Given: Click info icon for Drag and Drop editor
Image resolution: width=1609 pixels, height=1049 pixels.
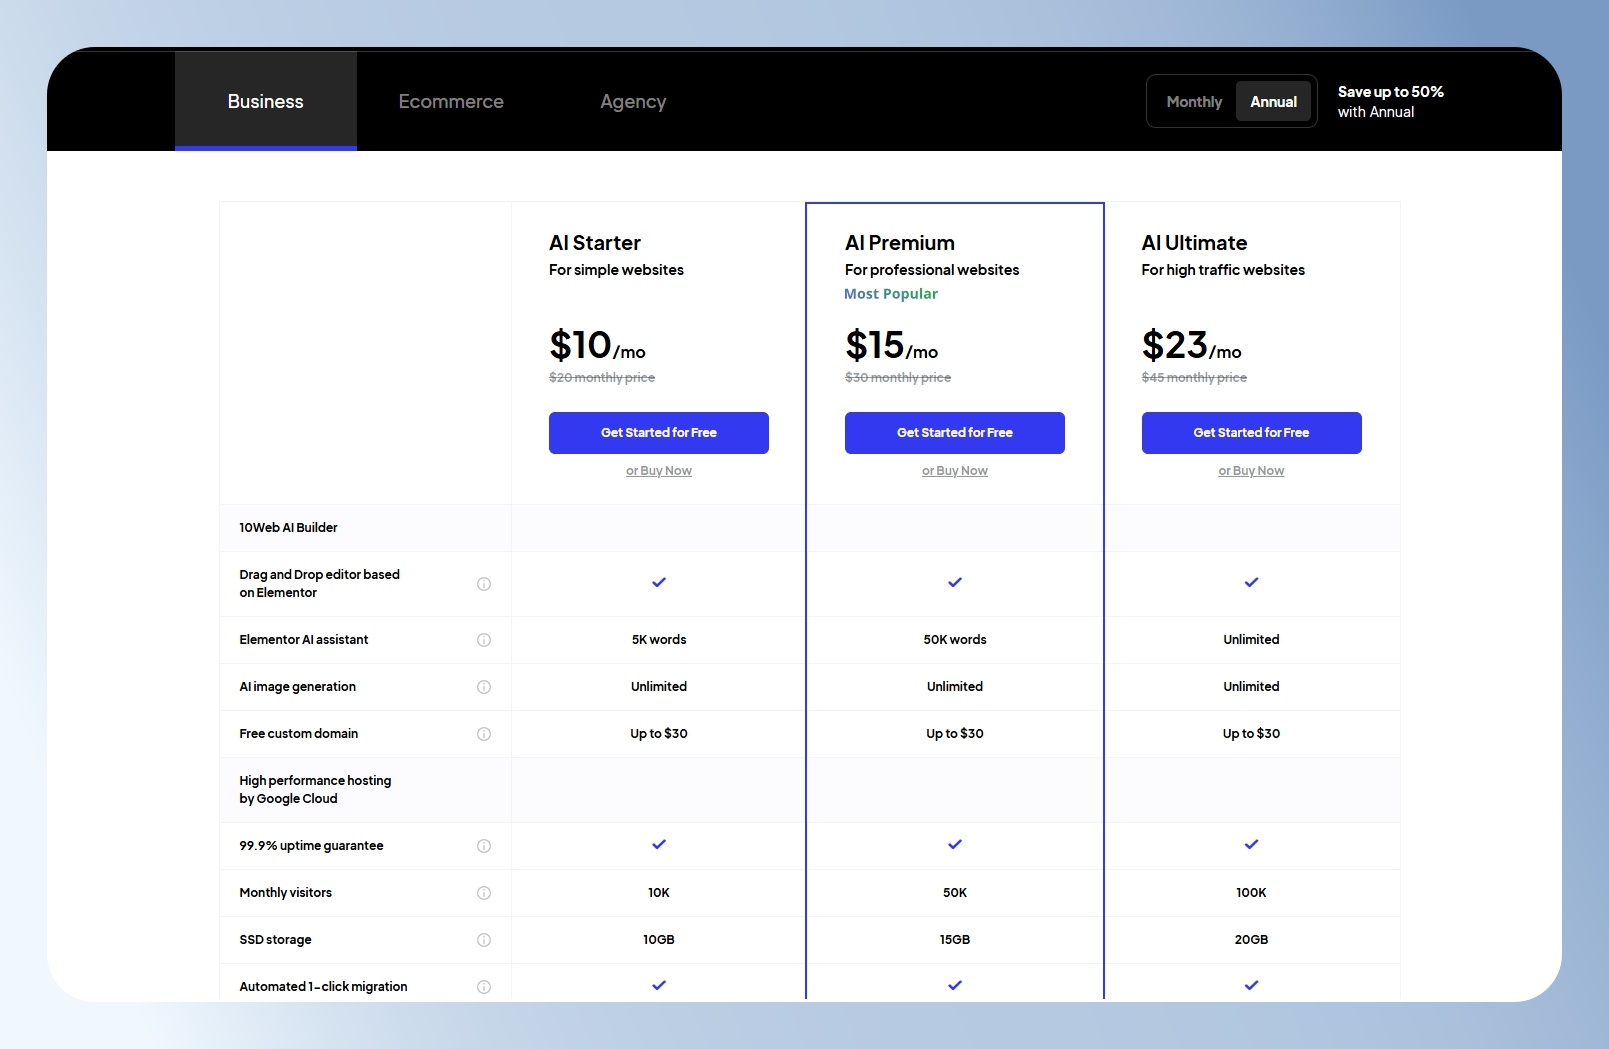Looking at the screenshot, I should (x=484, y=584).
